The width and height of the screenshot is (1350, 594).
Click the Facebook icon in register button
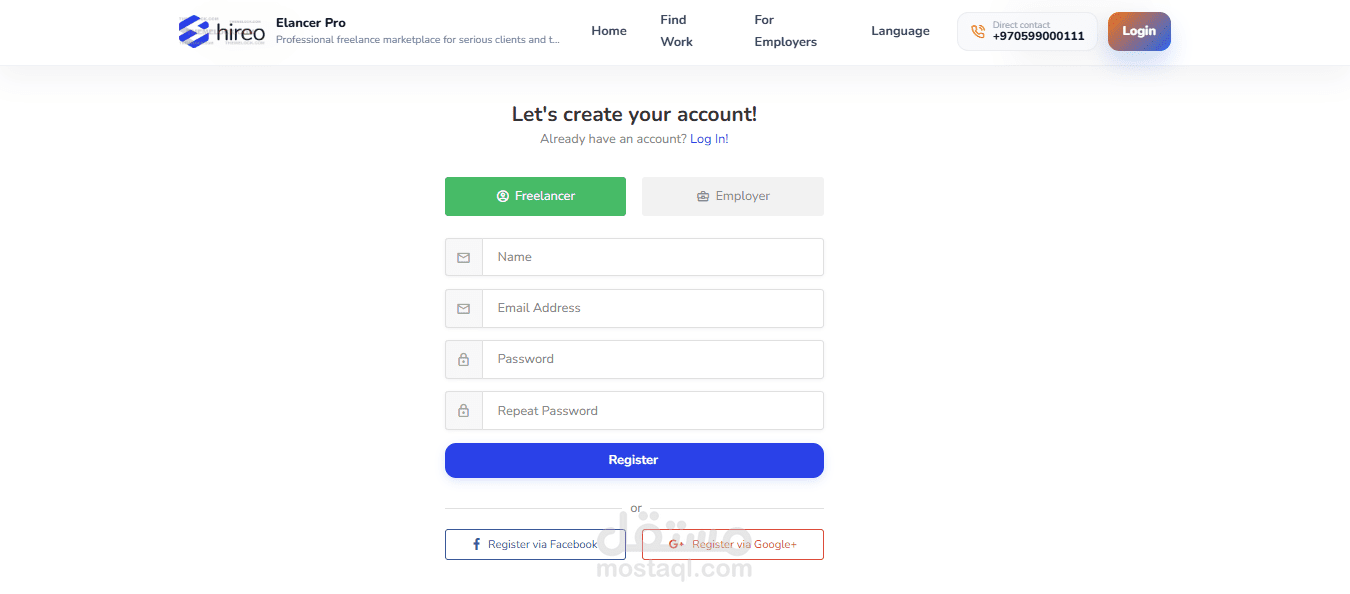point(476,544)
